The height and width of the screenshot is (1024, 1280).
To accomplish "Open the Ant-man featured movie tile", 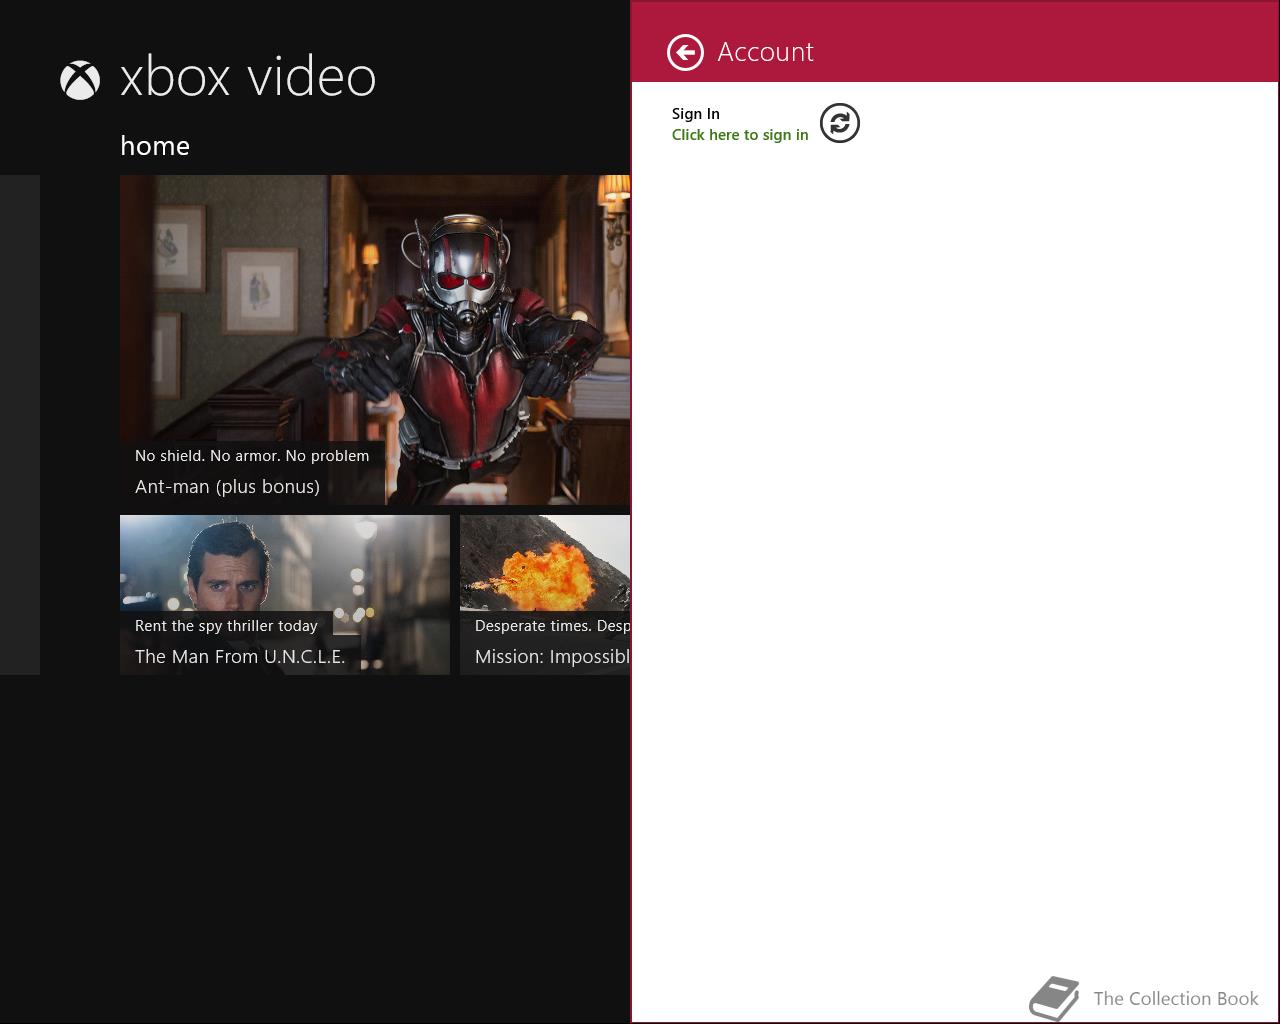I will pos(375,340).
